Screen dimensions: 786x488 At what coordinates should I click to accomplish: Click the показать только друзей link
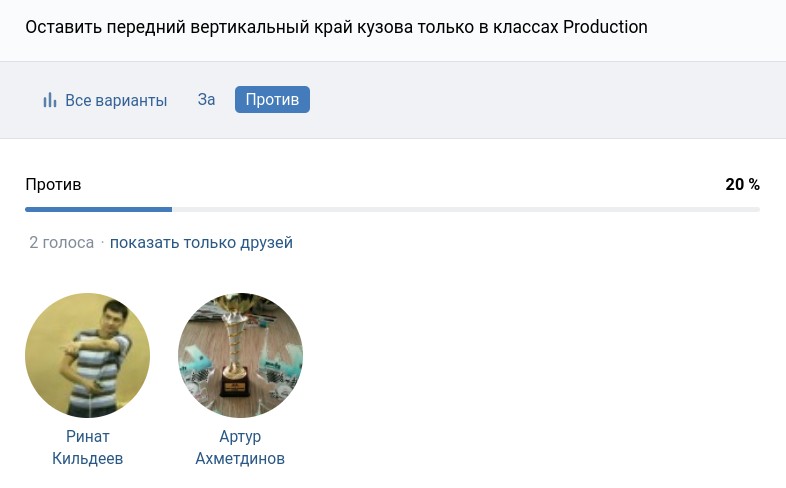[201, 242]
